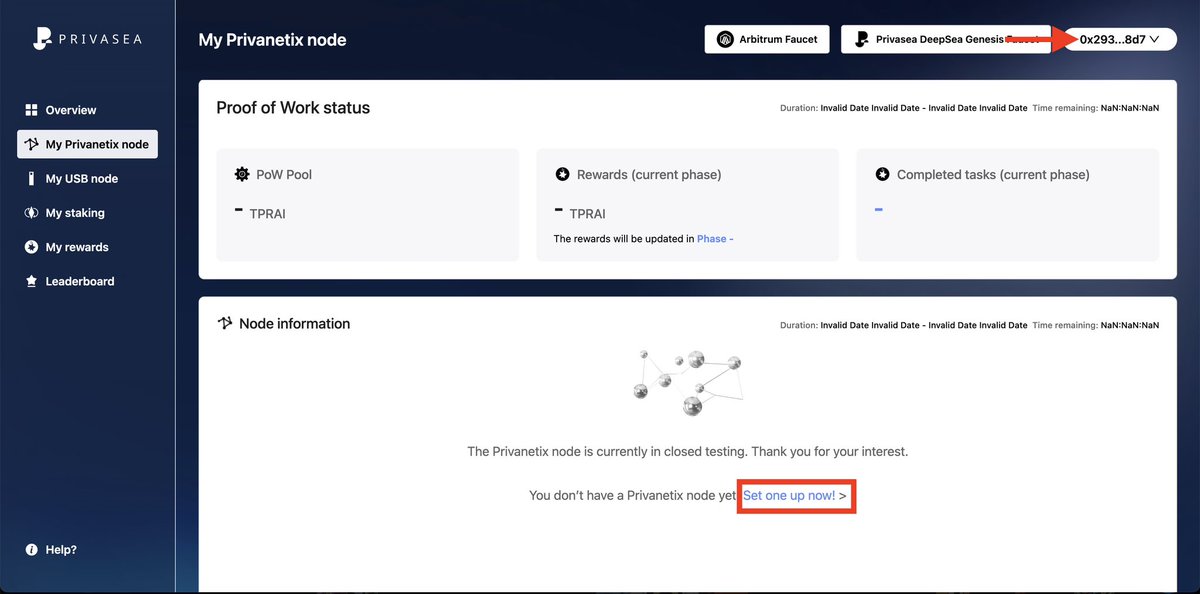Open Privasea DeepSea Genesis Faucet button
Image resolution: width=1200 pixels, height=594 pixels.
[x=946, y=40]
